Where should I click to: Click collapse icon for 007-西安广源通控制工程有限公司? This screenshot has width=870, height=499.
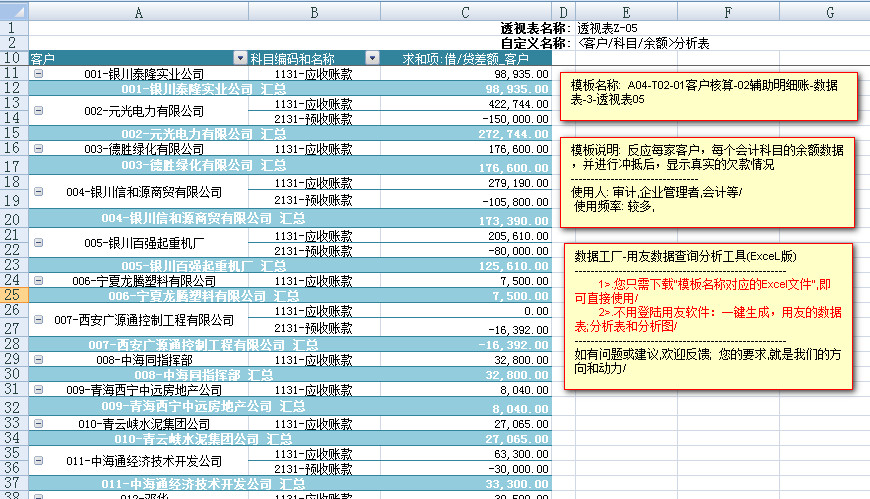point(39,320)
